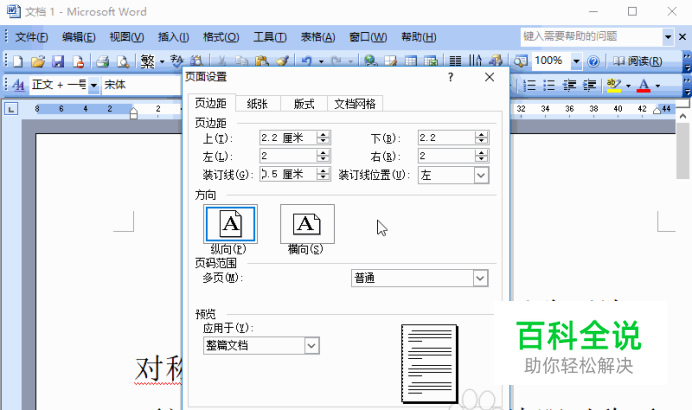Click the help search box 键入需要帮助的问题
The image size is (692, 410).
(591, 37)
